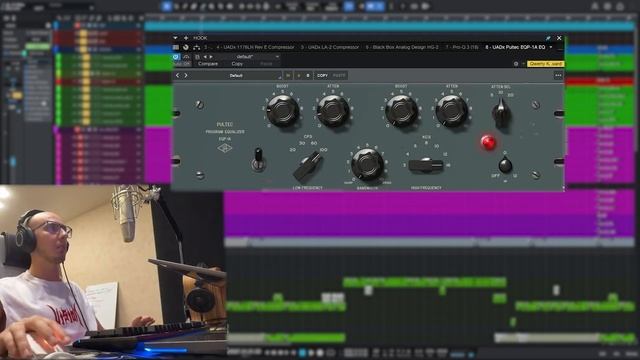Screen dimensions: 640x360
Task: Switch to the 5 - UADx LA-2 Compressor tab
Action: pyautogui.click(x=330, y=47)
